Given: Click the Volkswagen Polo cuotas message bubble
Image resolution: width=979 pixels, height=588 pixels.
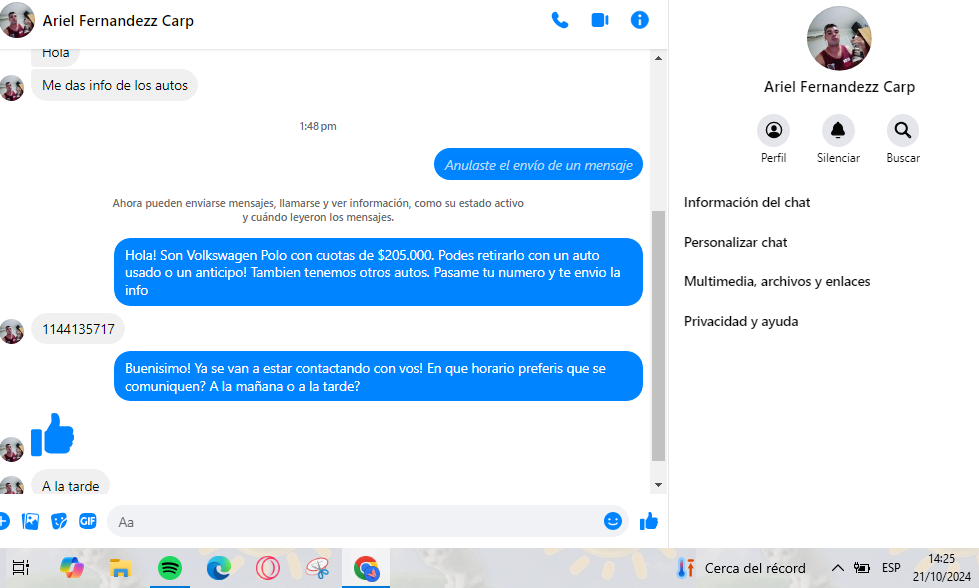Looking at the screenshot, I should 378,272.
